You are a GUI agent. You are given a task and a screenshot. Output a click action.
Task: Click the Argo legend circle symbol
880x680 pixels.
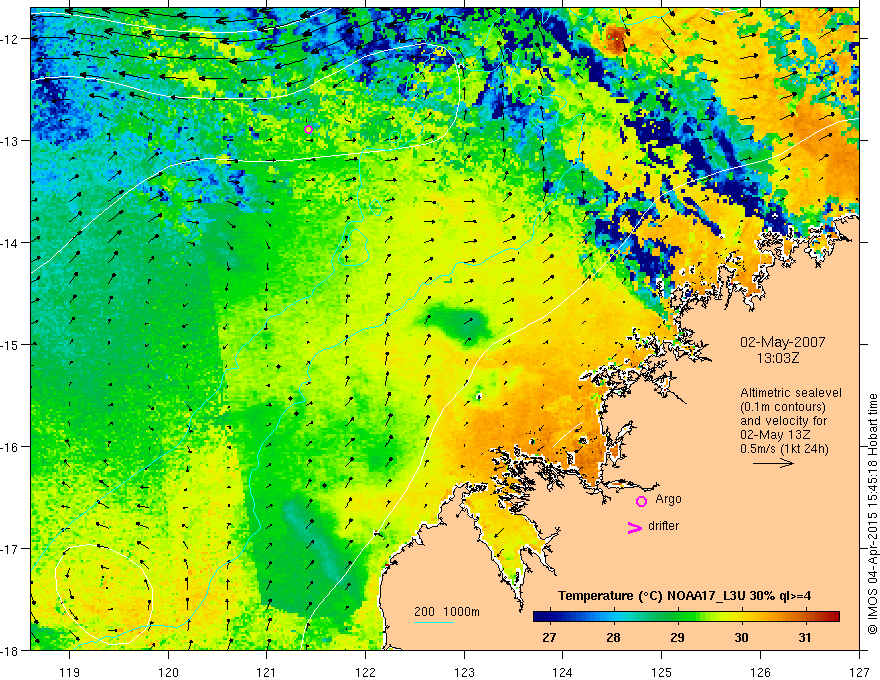[641, 501]
